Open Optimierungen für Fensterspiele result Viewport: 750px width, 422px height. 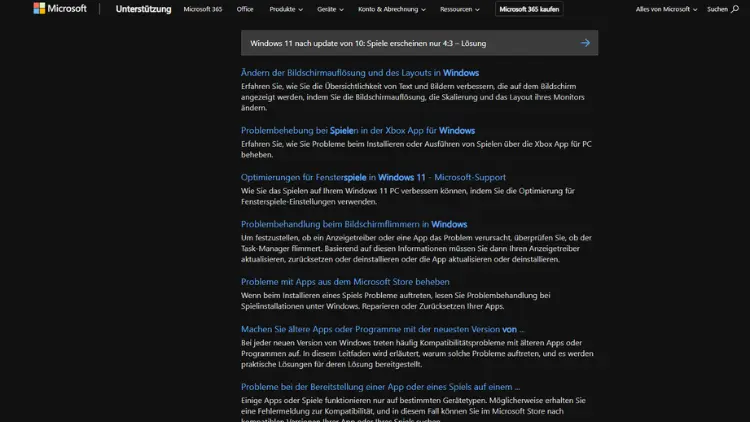(x=373, y=178)
